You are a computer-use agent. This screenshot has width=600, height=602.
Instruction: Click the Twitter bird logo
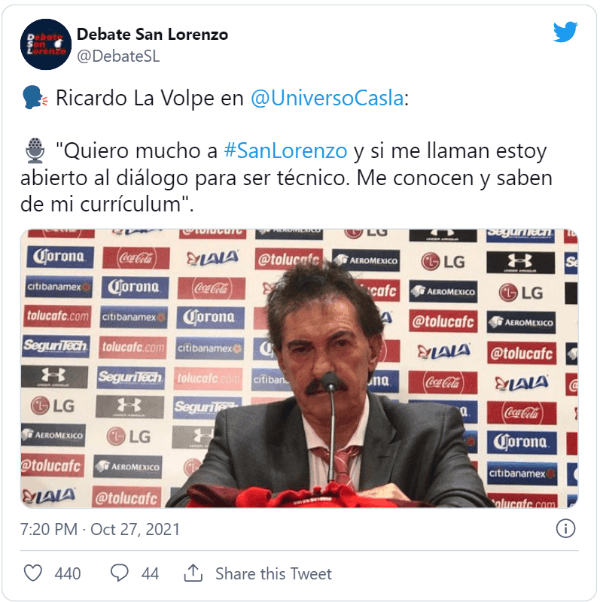[x=565, y=32]
